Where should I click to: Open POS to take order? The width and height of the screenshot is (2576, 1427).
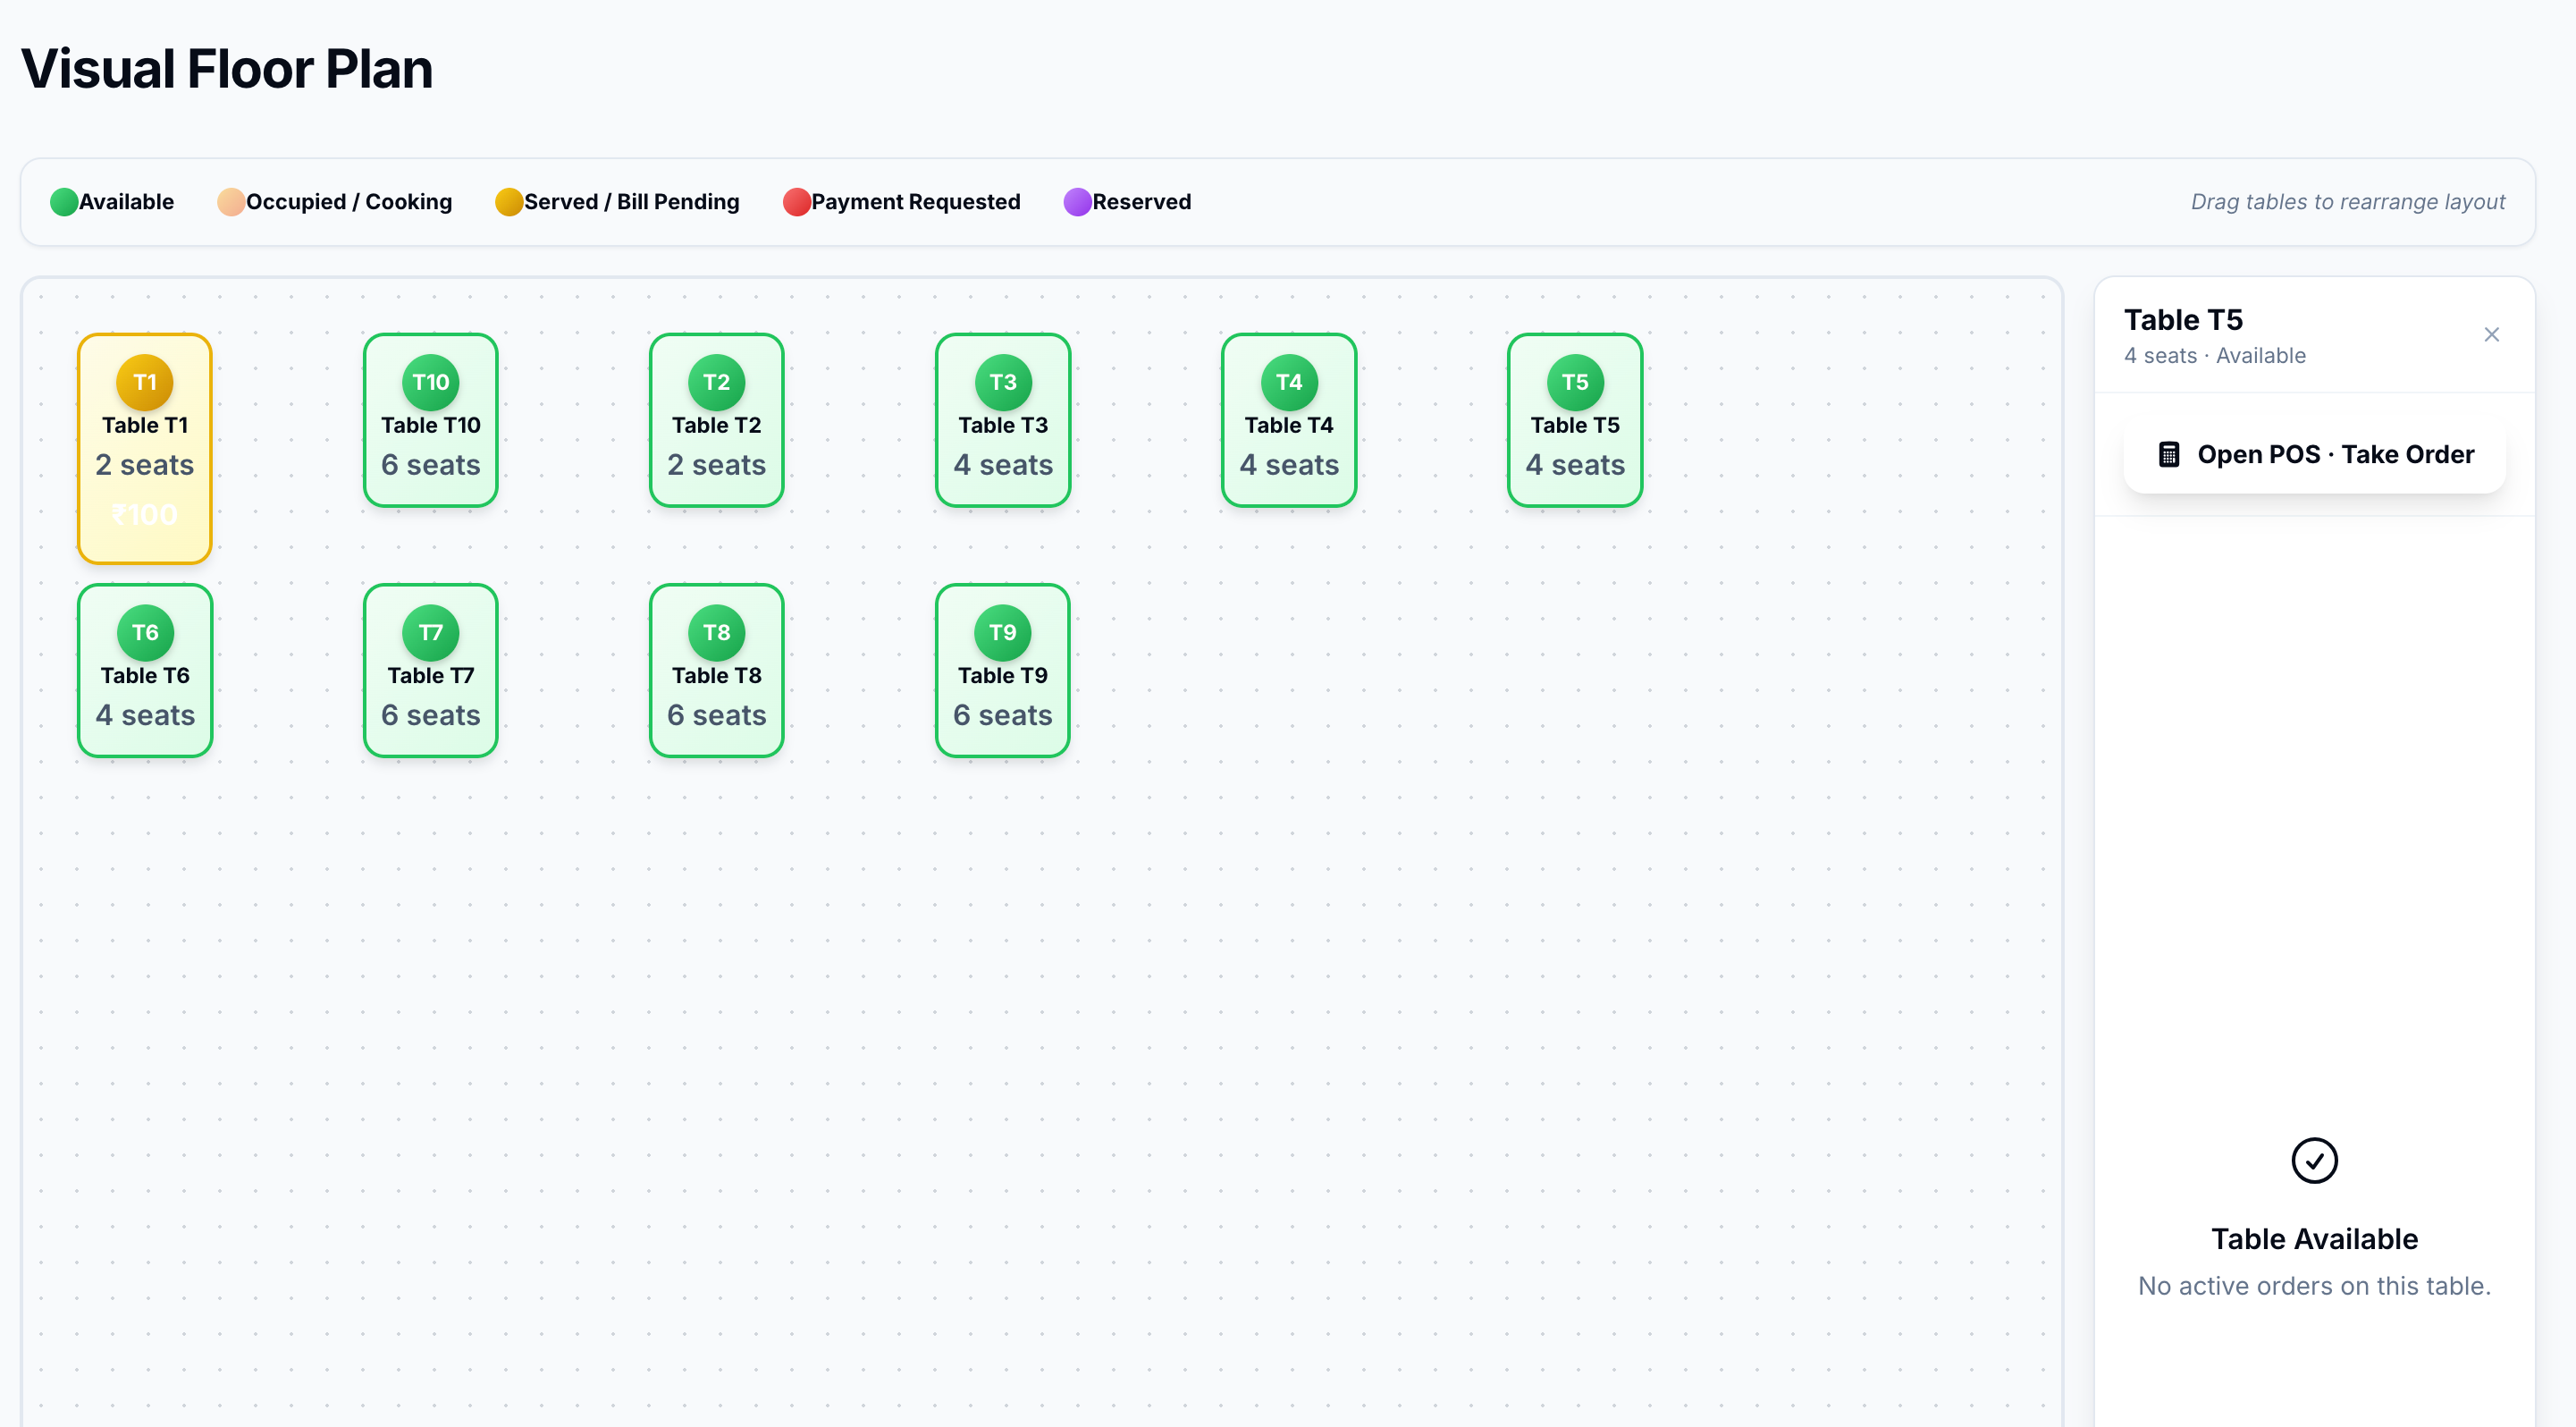pos(2313,455)
